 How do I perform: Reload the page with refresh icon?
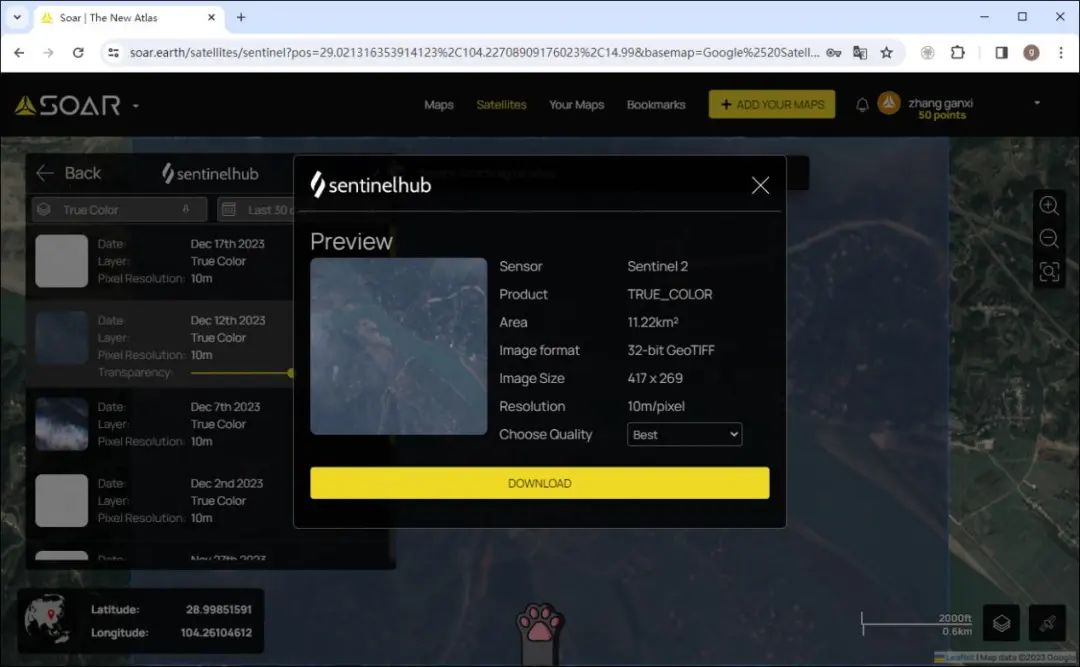click(78, 52)
